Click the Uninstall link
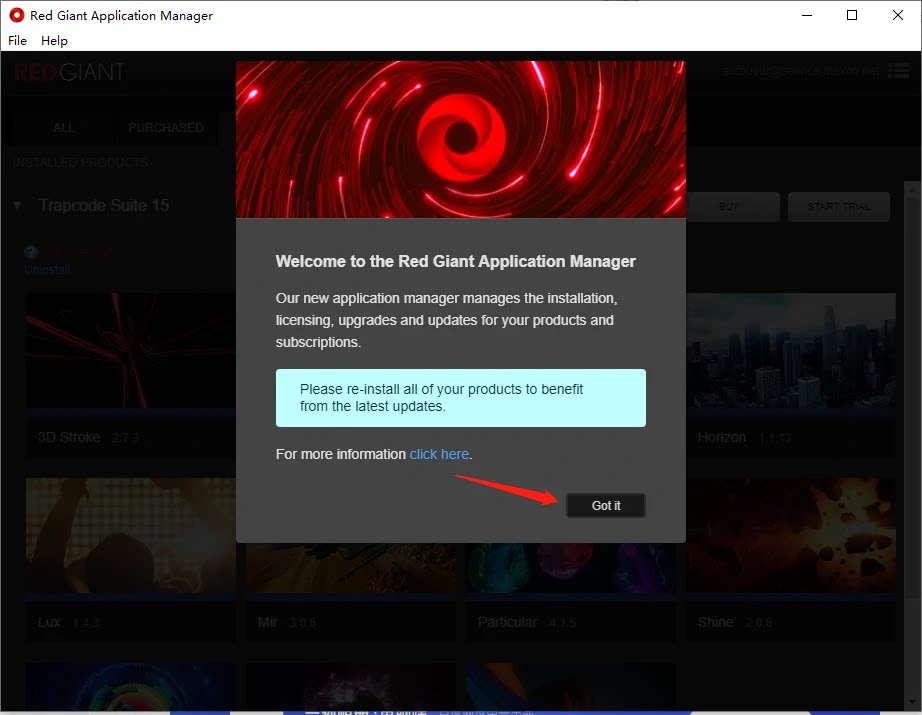The height and width of the screenshot is (715, 922). tap(47, 270)
